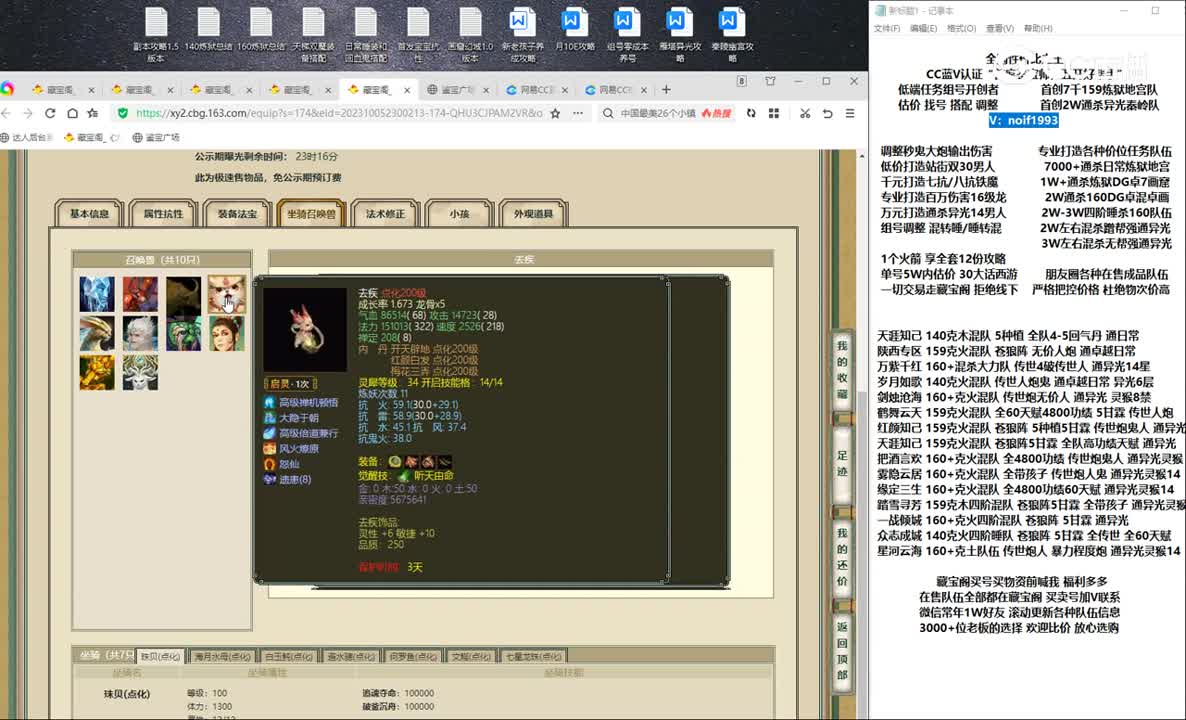Open the 140炼狱总结 desktop file
The height and width of the screenshot is (720, 1186).
coord(209,30)
